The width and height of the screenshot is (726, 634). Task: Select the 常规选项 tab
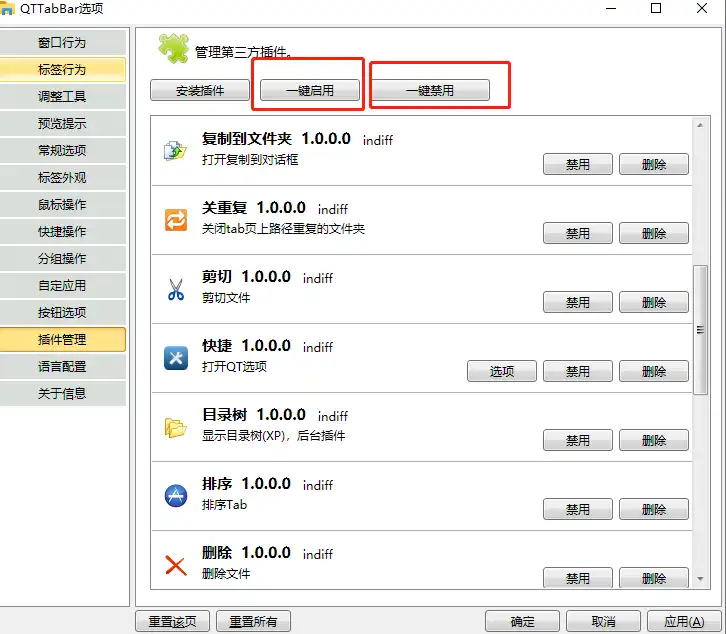(62, 150)
